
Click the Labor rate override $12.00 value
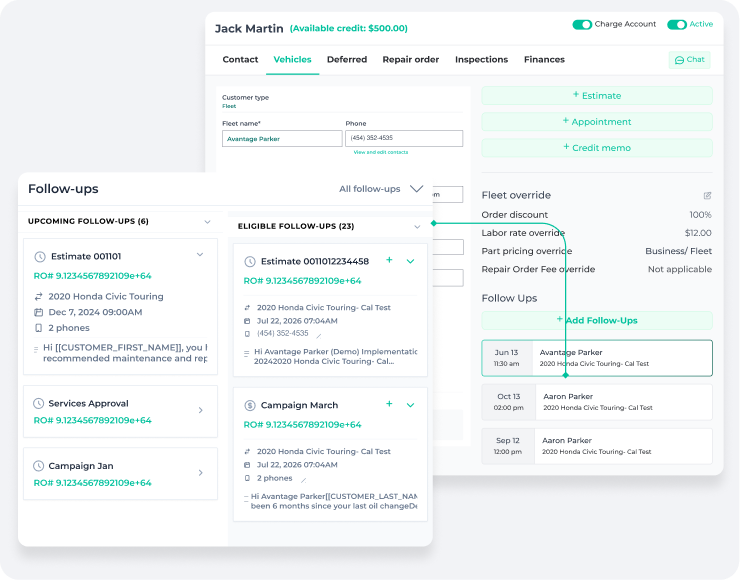click(x=698, y=233)
